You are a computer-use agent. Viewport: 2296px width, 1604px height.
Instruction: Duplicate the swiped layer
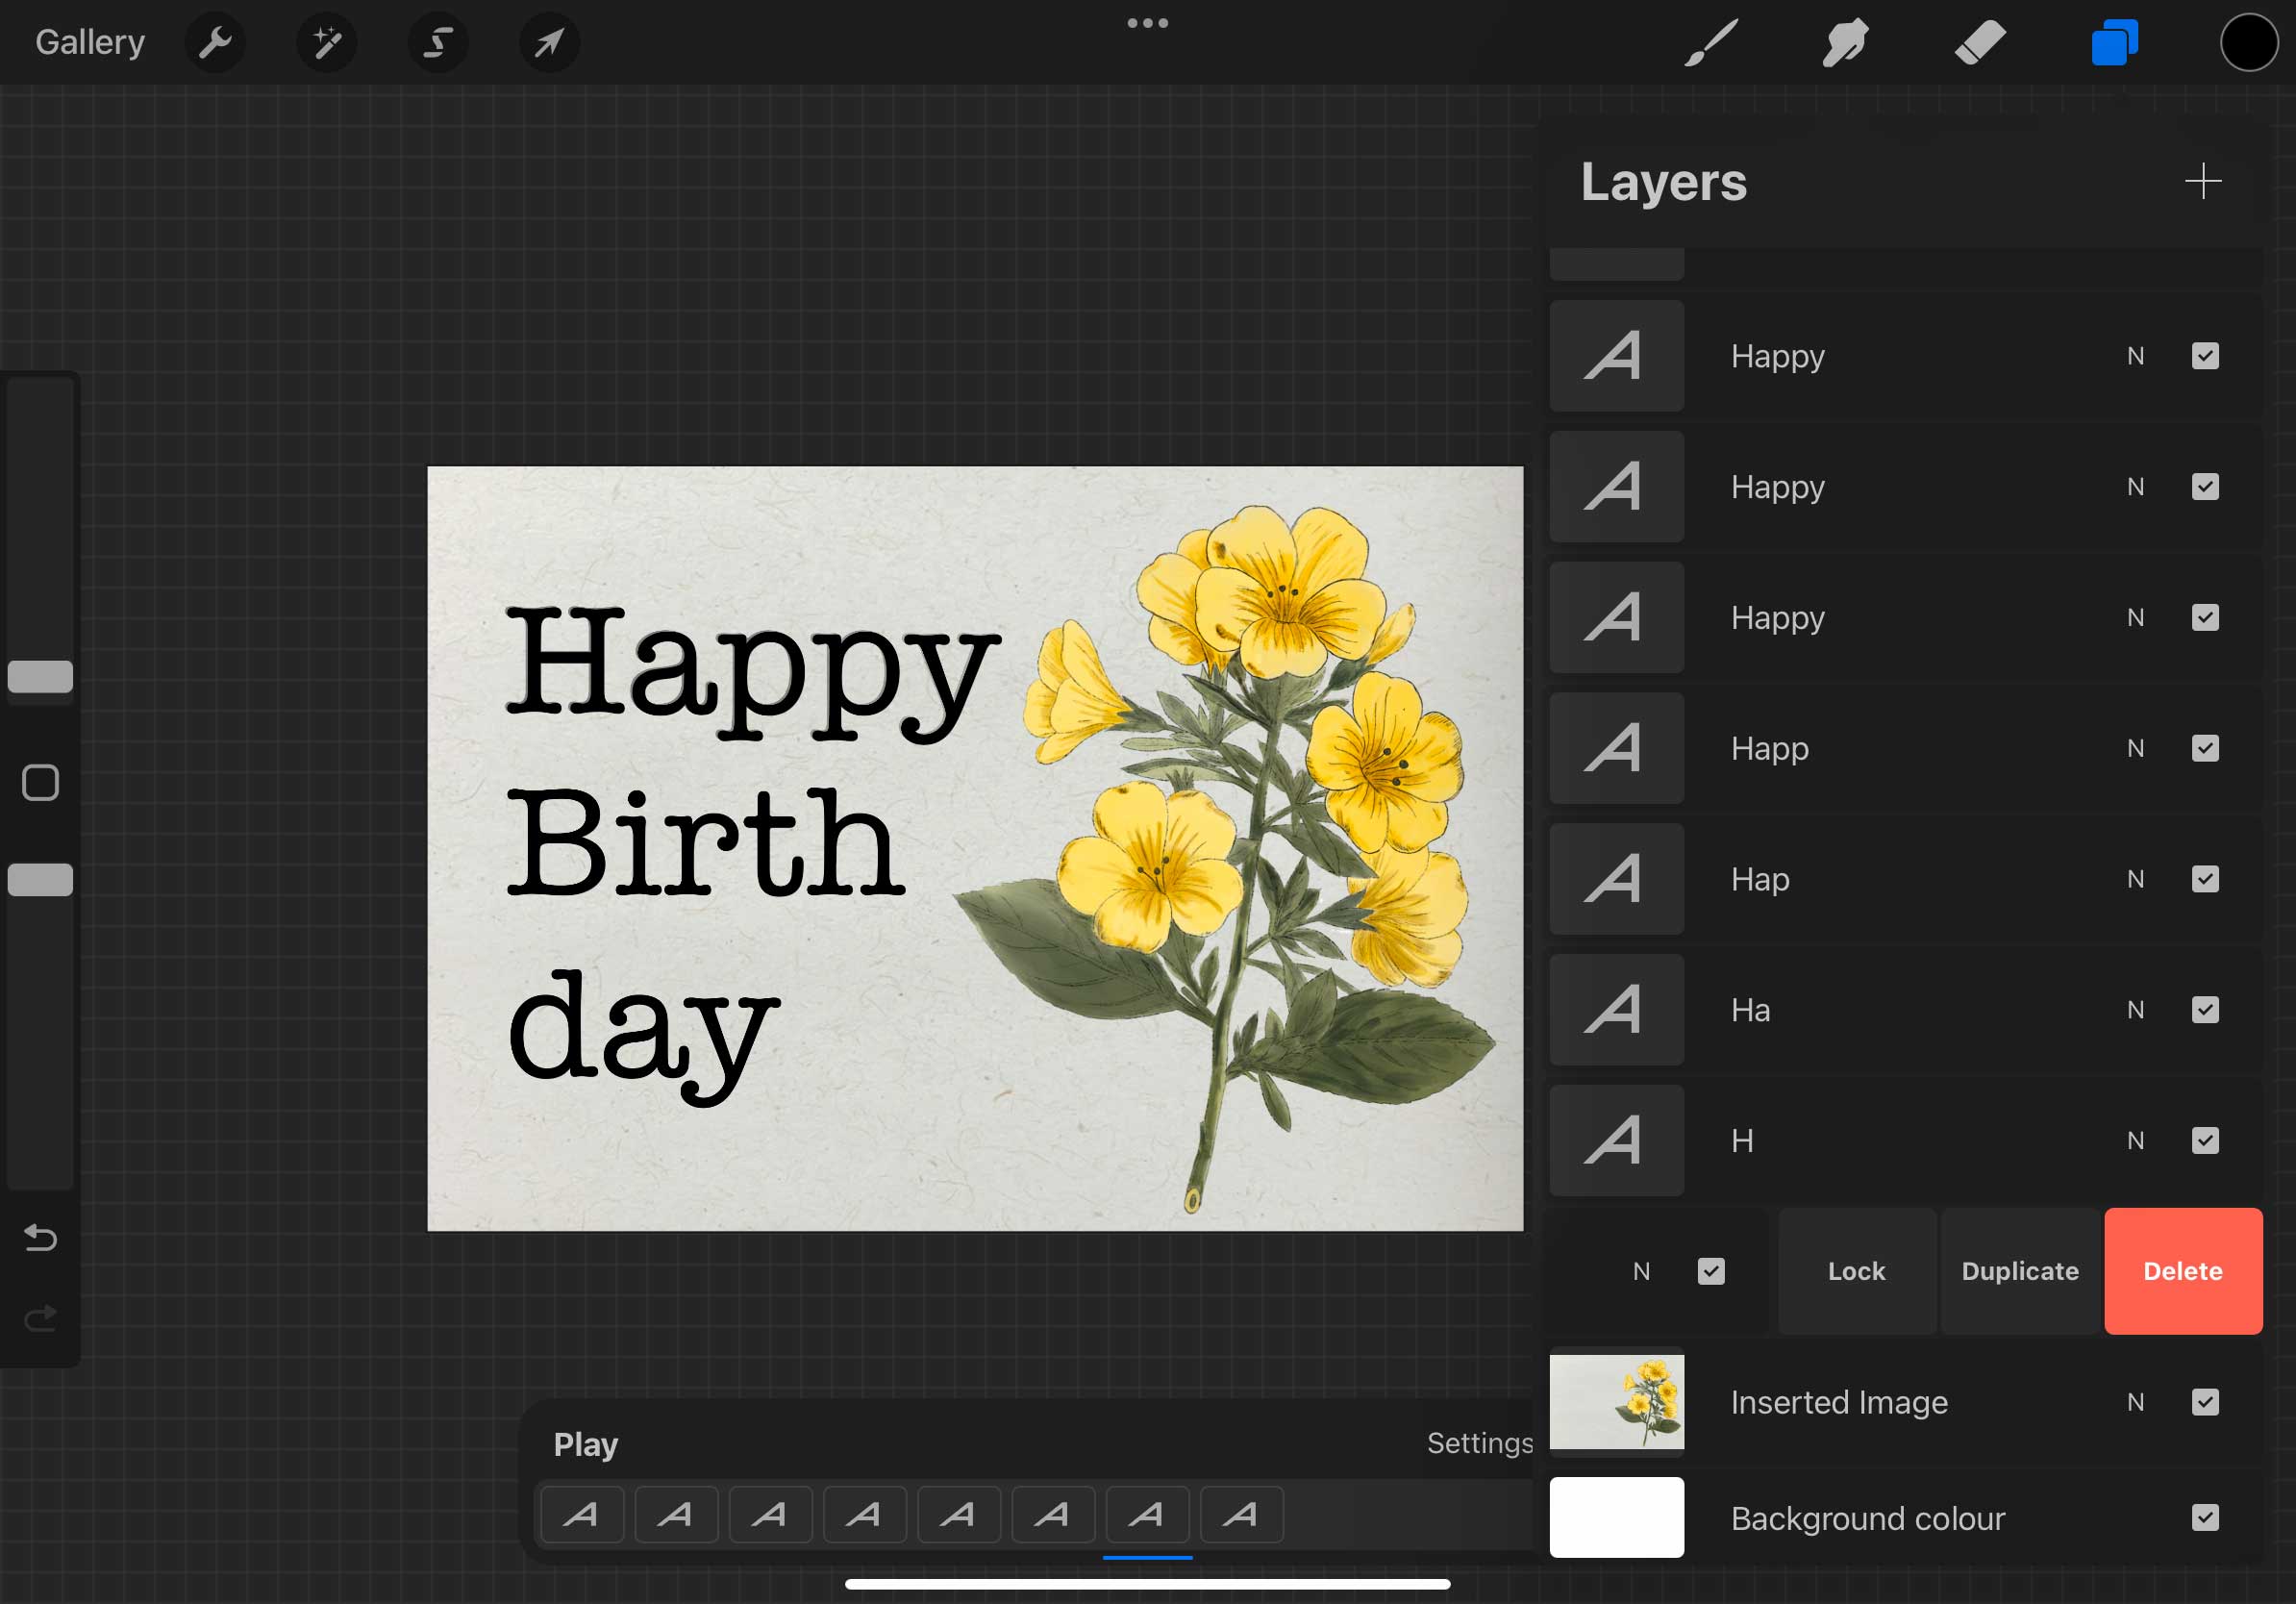(2019, 1271)
